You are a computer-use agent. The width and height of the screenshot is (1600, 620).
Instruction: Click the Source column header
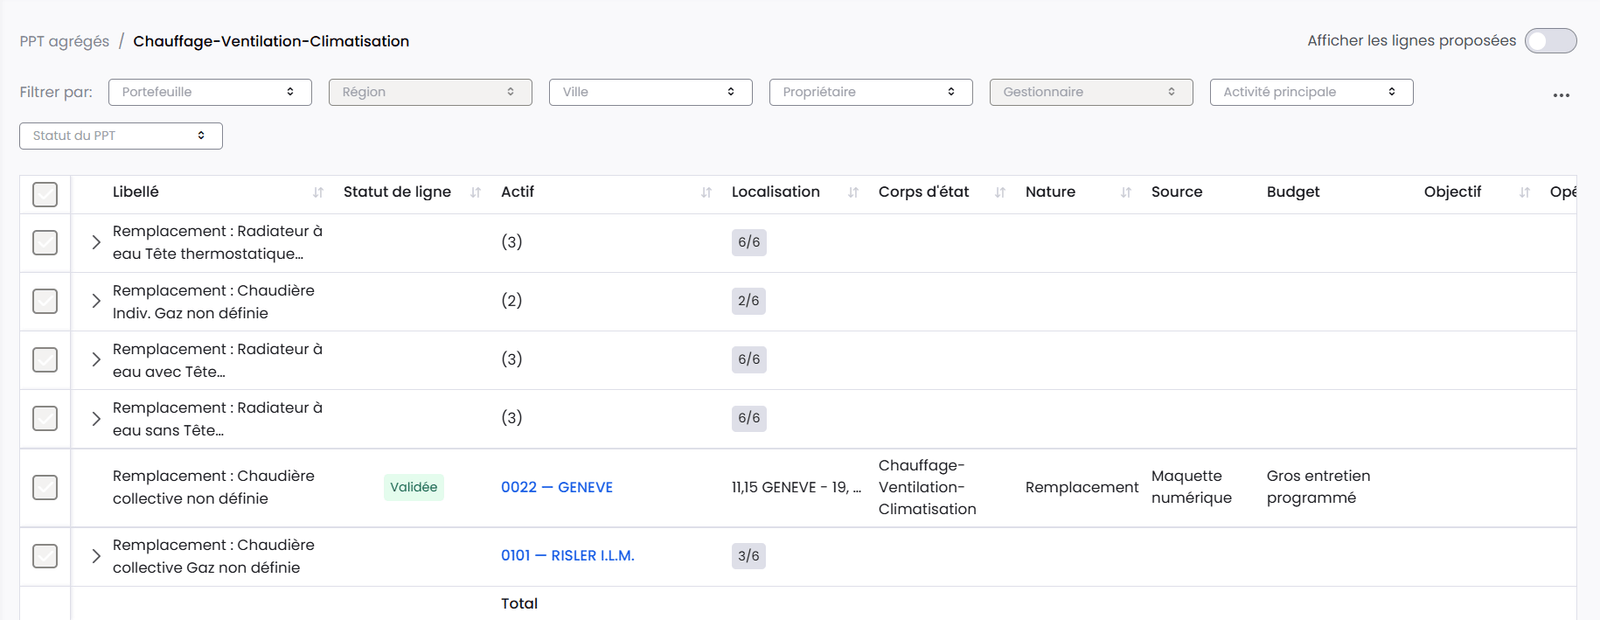coord(1177,192)
